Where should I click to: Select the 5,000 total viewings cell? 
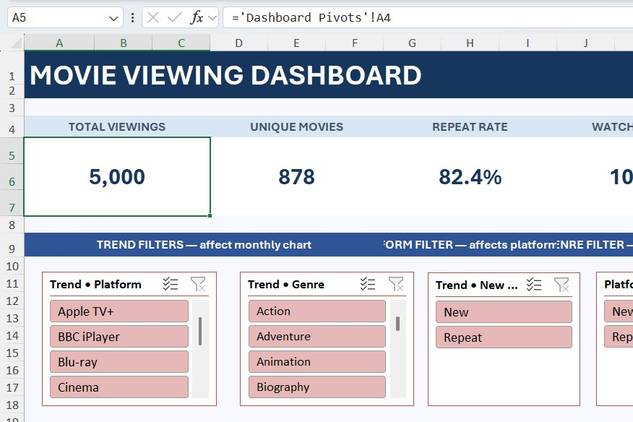(x=117, y=176)
